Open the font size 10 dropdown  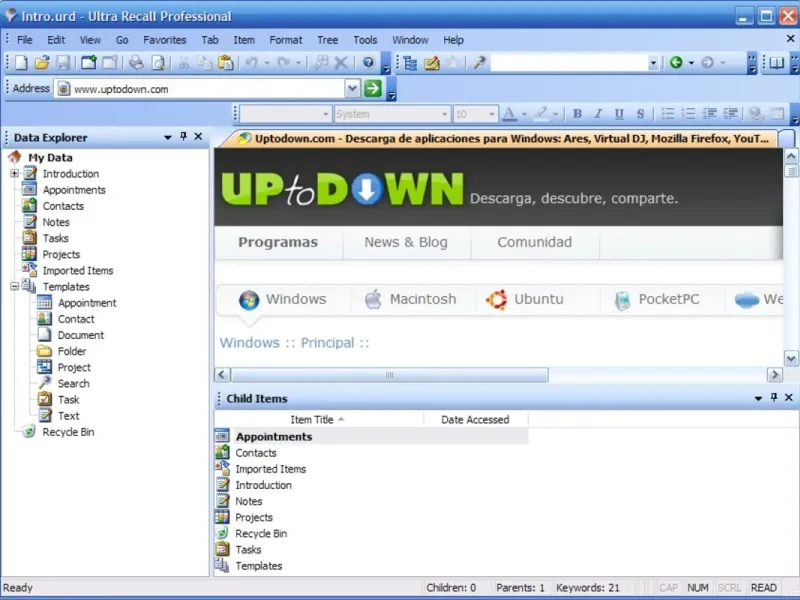[x=492, y=114]
